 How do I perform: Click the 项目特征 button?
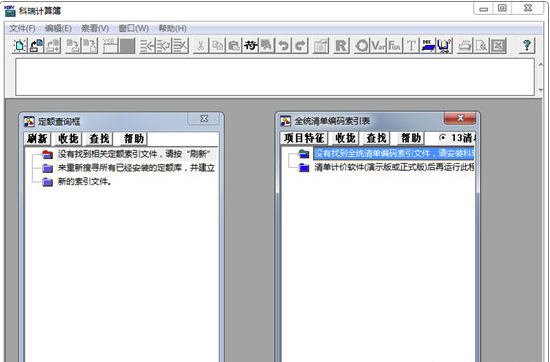(x=304, y=138)
